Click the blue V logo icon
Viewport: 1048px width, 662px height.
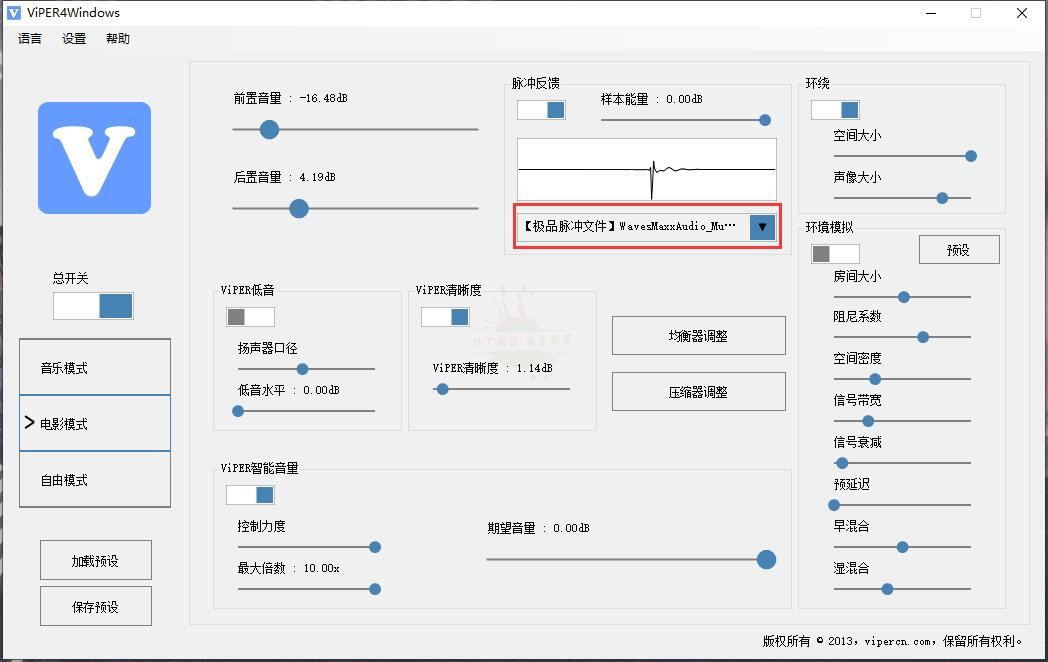pos(94,158)
